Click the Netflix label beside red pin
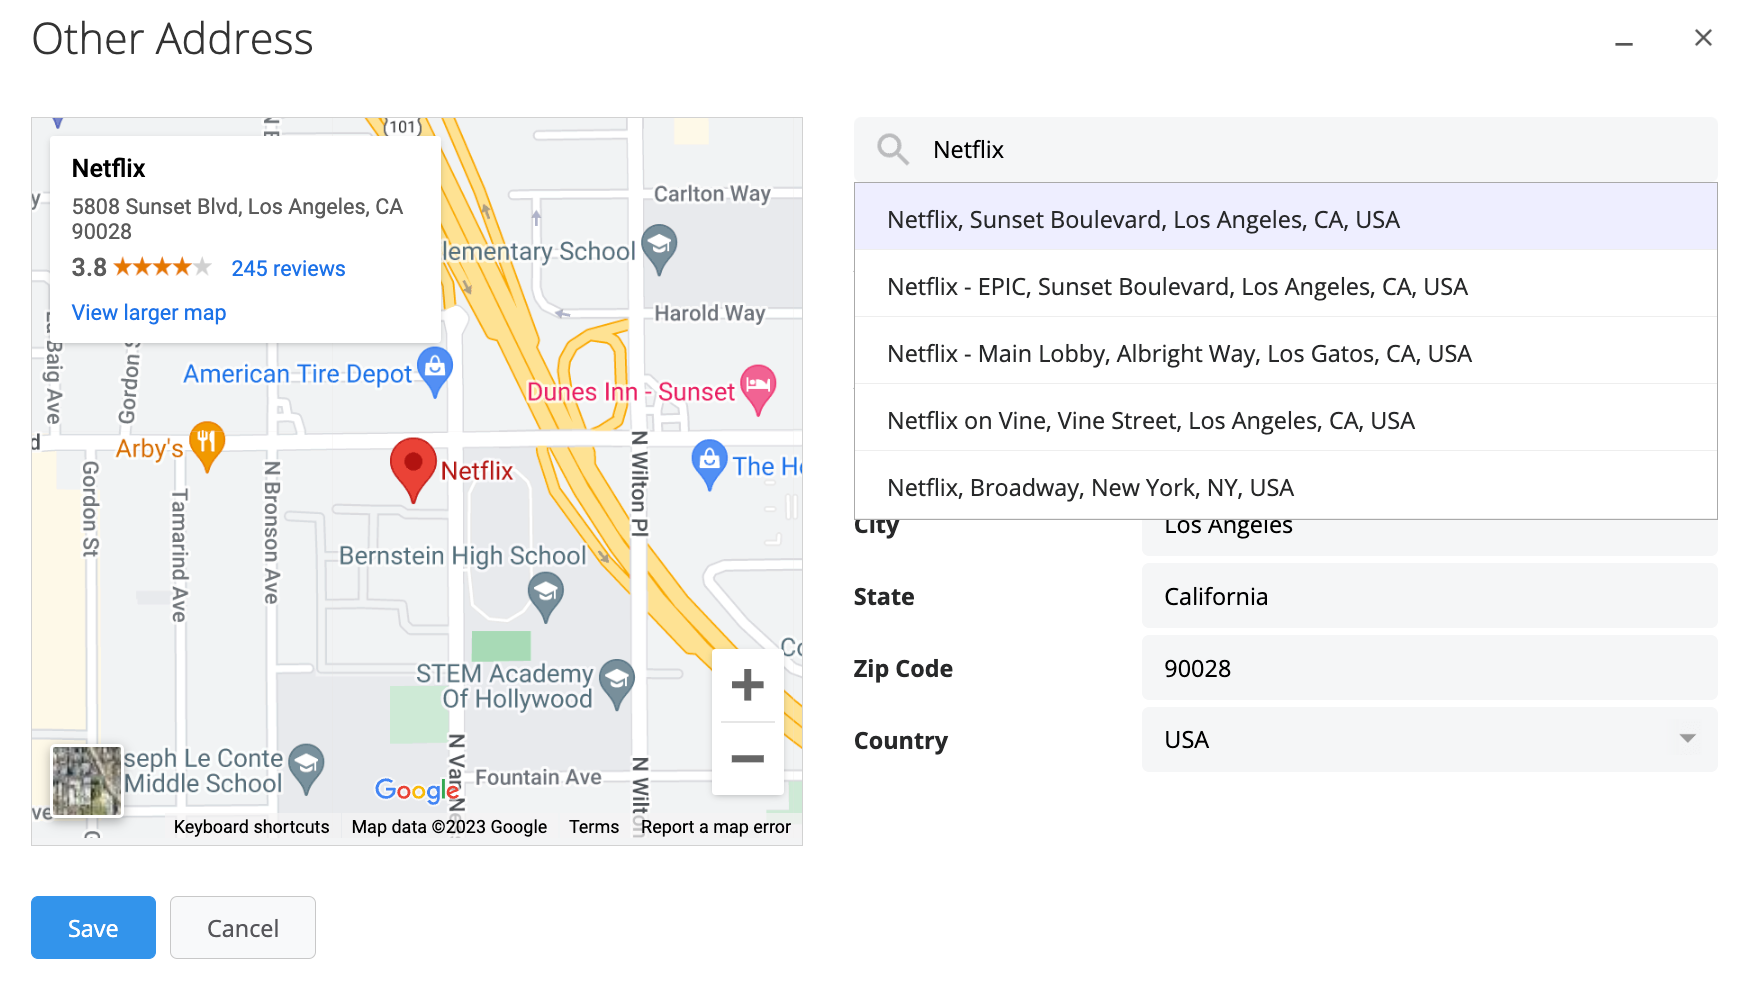This screenshot has width=1740, height=988. tap(476, 471)
